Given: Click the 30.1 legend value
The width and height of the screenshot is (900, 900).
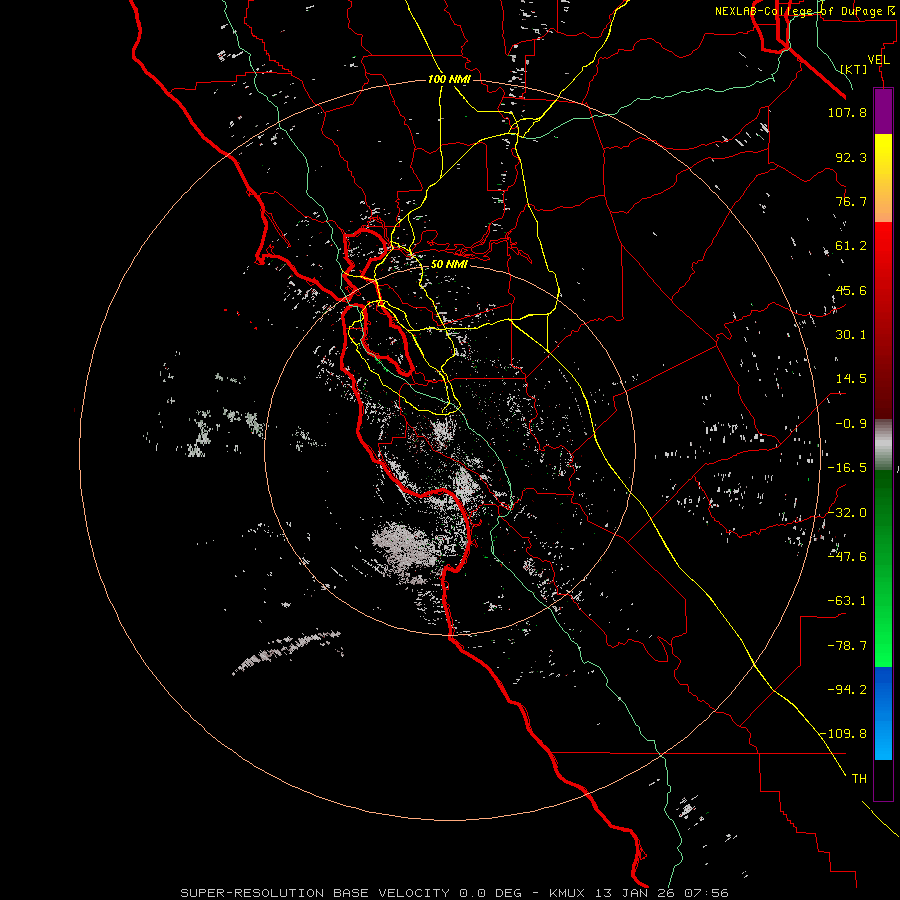Looking at the screenshot, I should coord(851,335).
